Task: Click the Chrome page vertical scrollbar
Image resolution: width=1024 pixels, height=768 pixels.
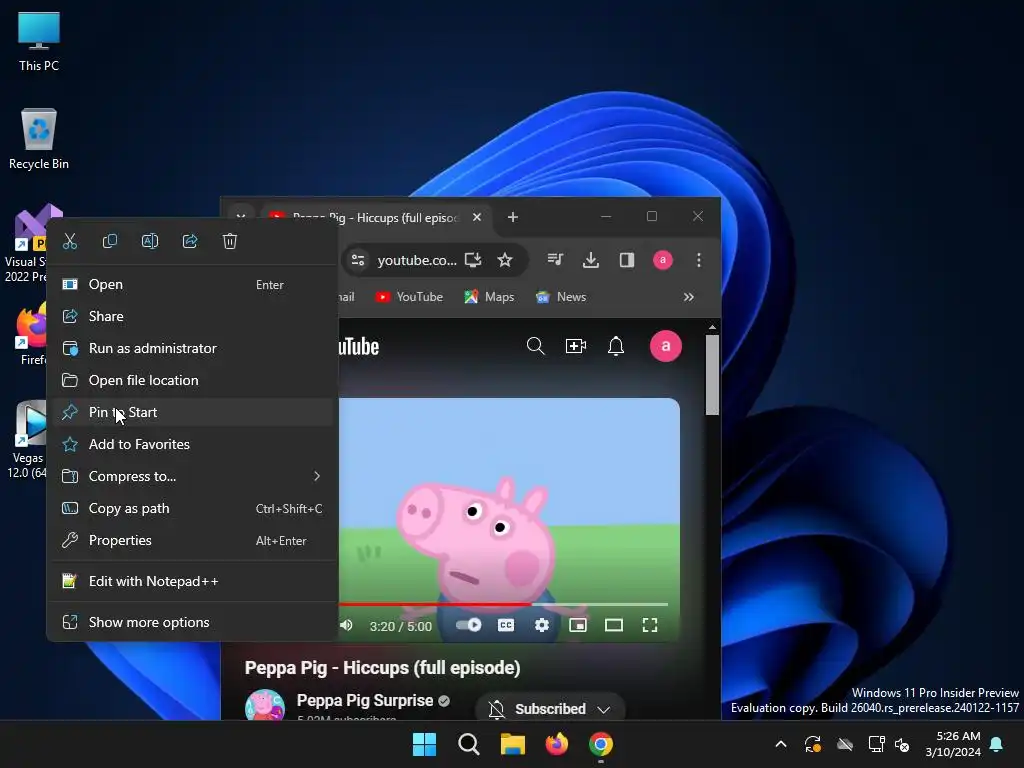Action: (x=712, y=375)
